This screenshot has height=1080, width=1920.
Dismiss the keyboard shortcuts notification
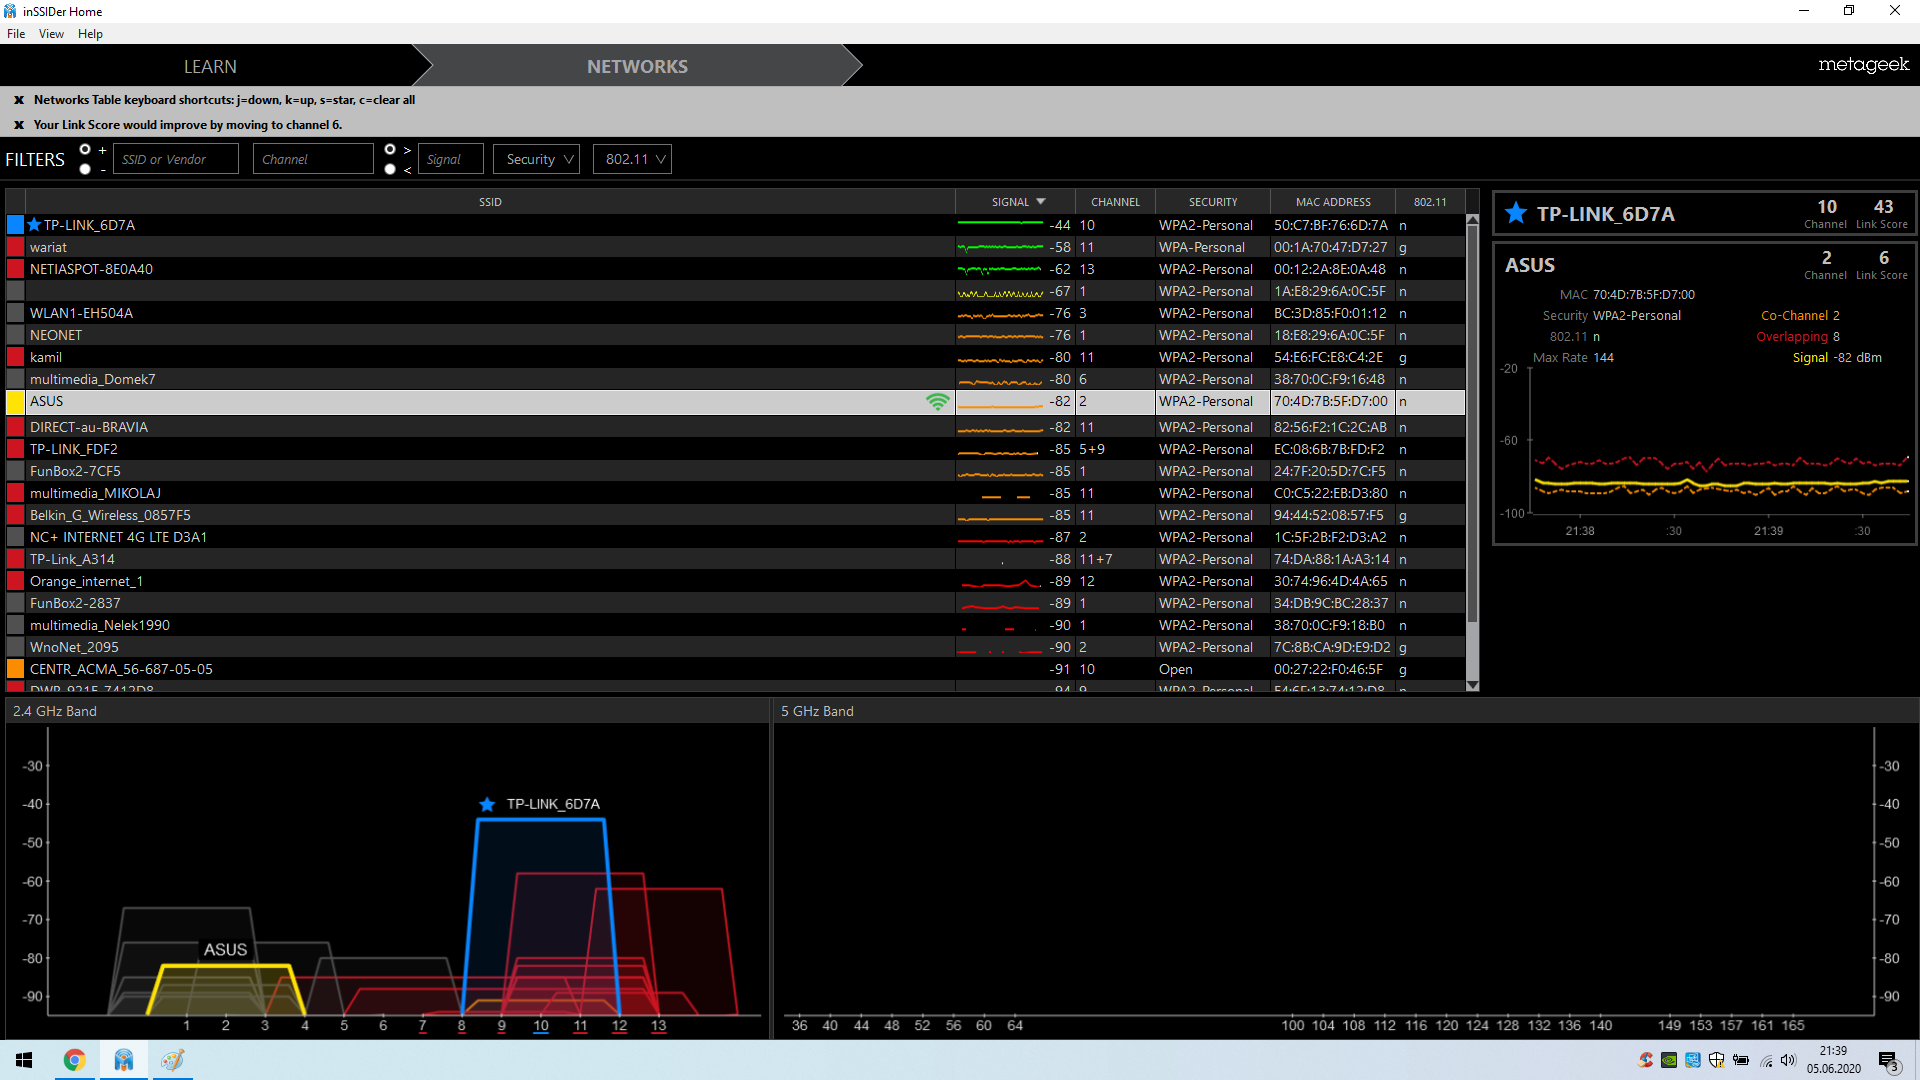click(x=19, y=100)
